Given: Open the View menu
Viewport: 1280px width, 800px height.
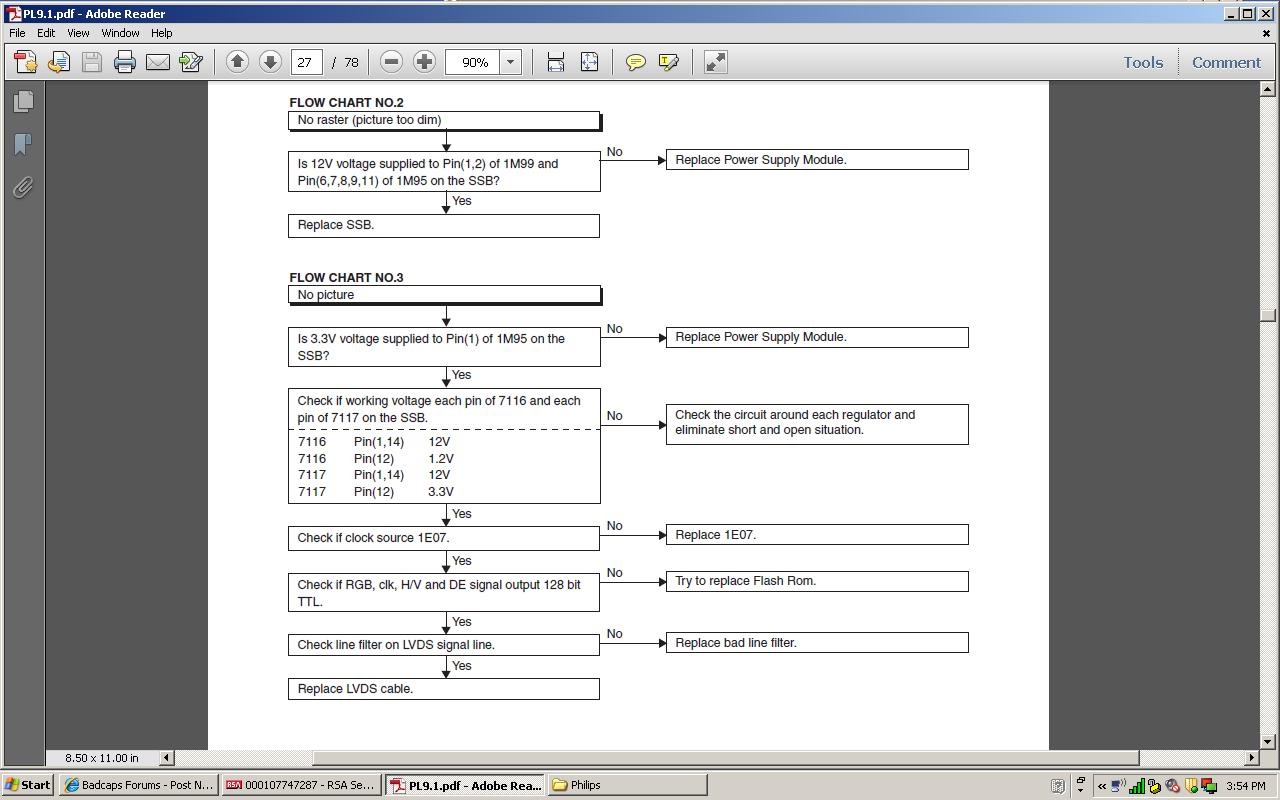Looking at the screenshot, I should (78, 33).
